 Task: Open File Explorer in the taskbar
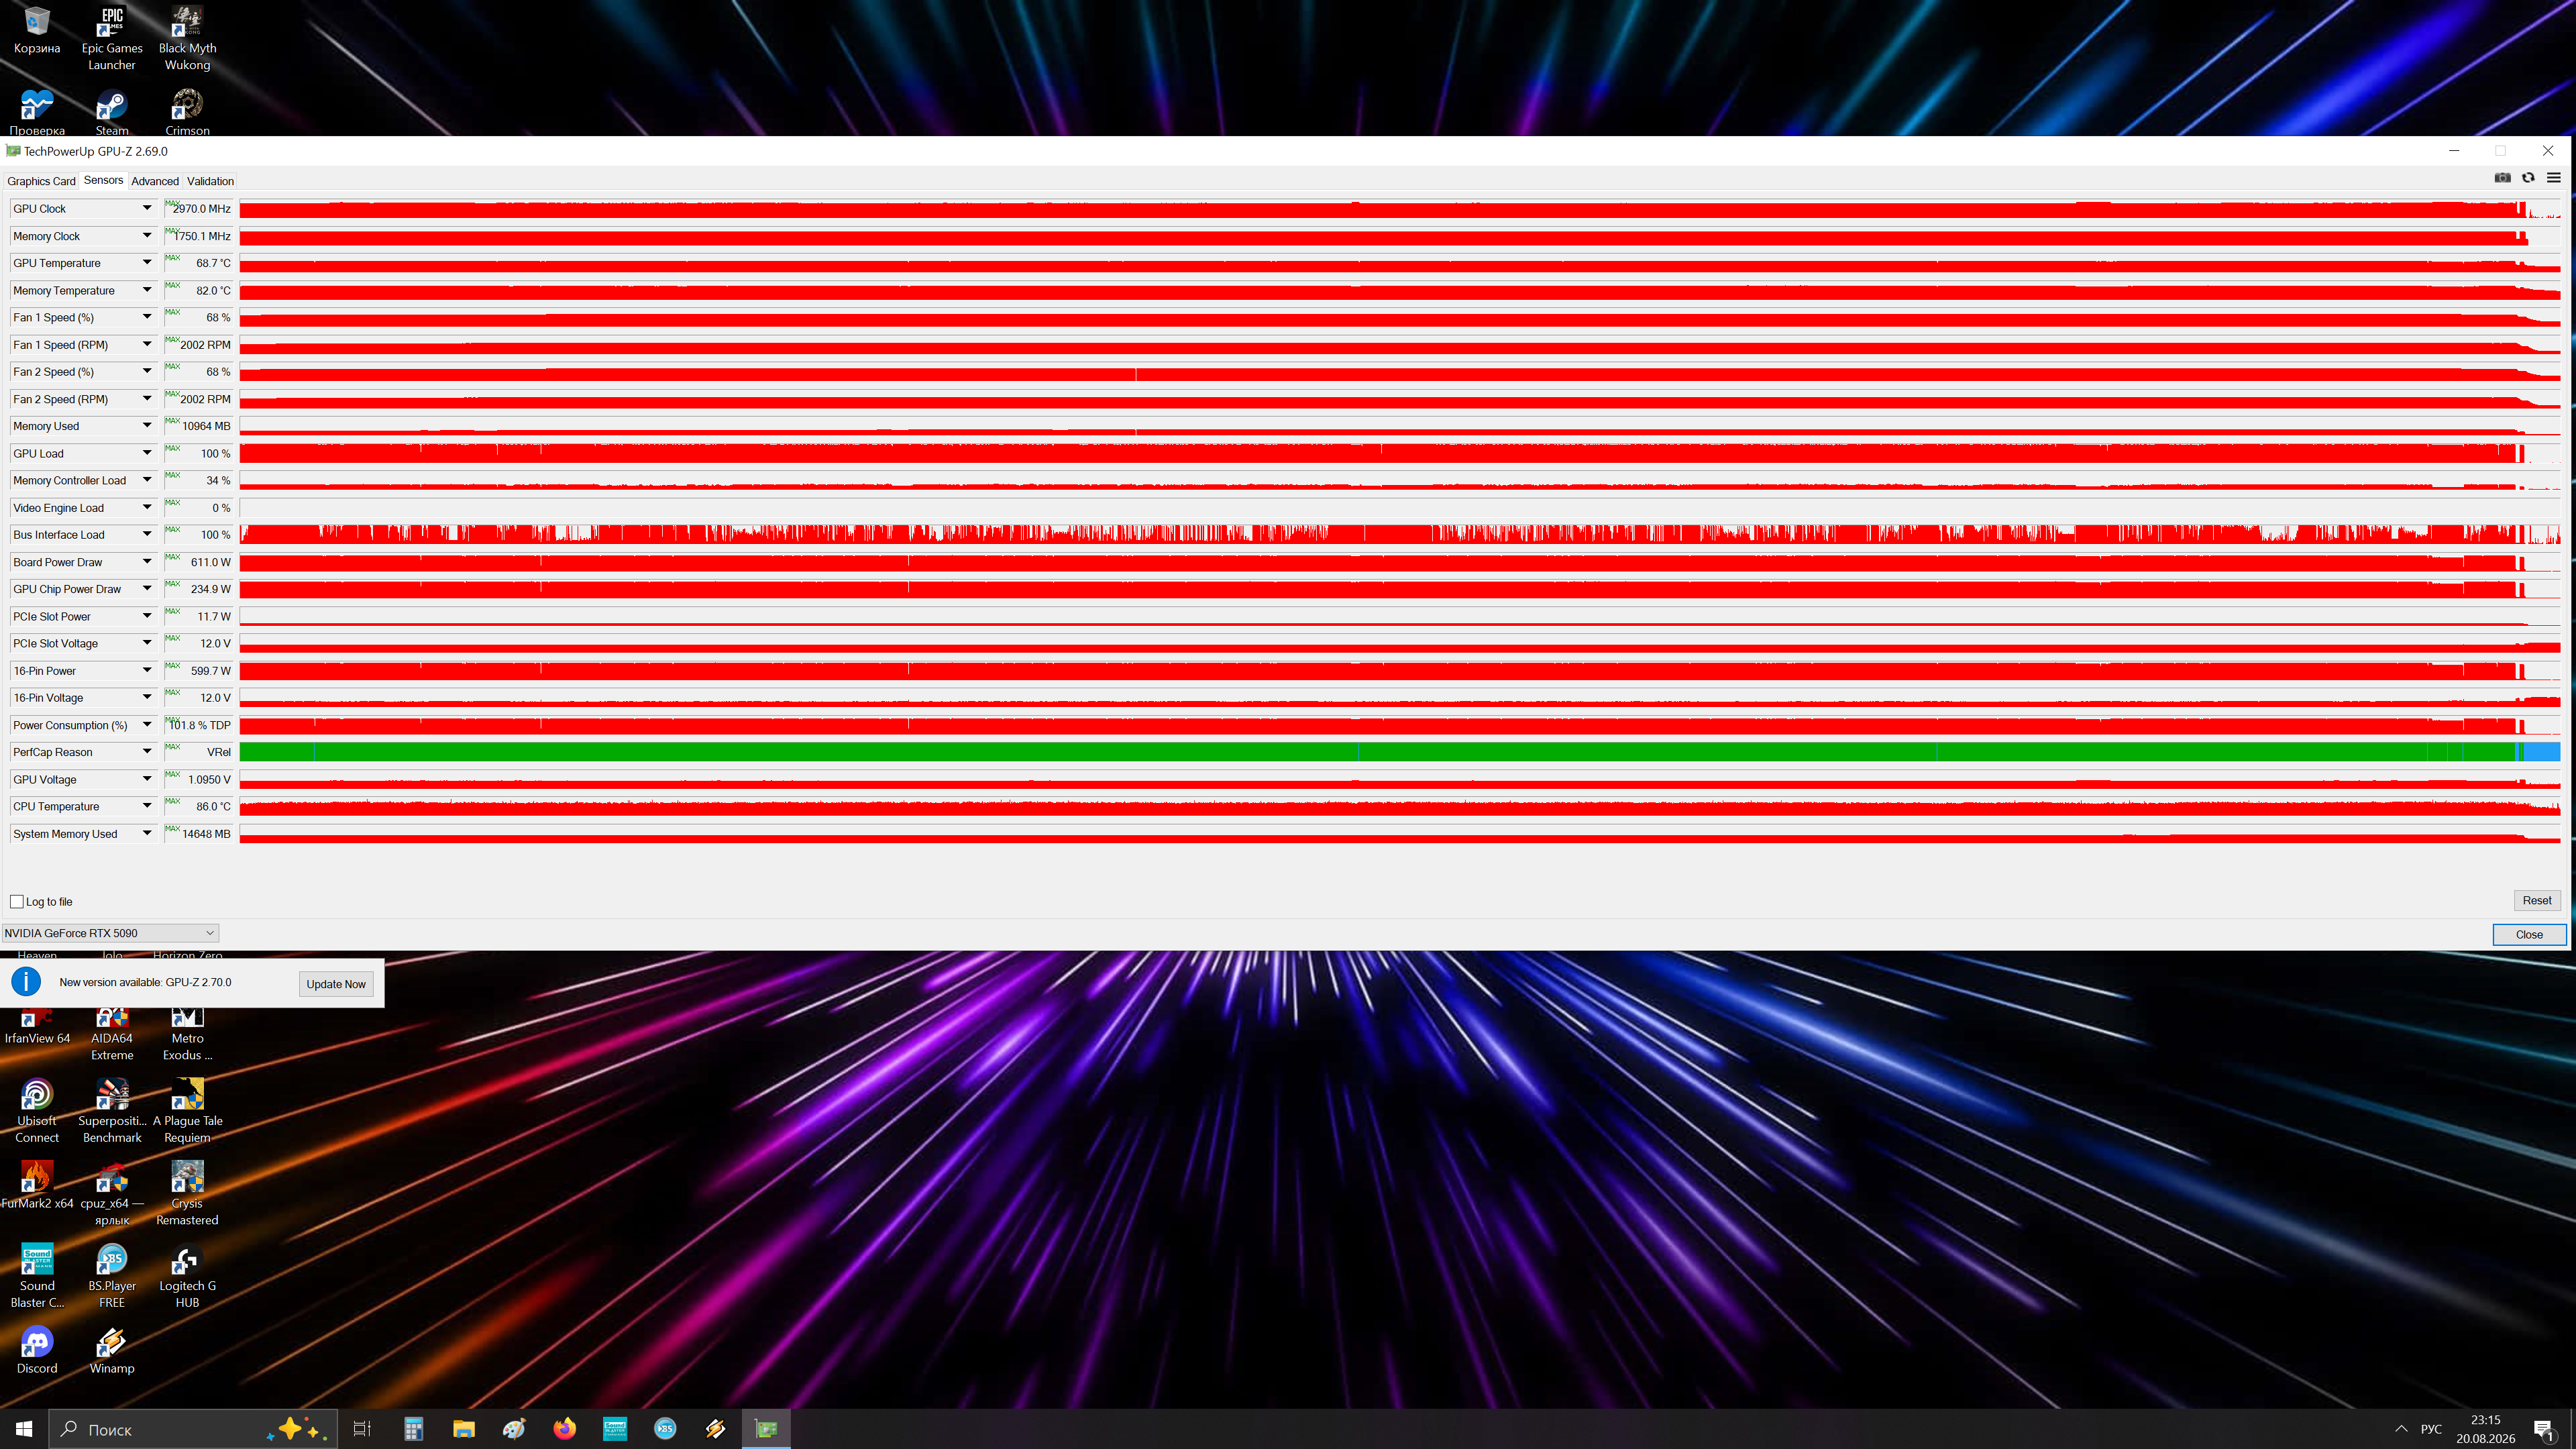[x=463, y=1429]
